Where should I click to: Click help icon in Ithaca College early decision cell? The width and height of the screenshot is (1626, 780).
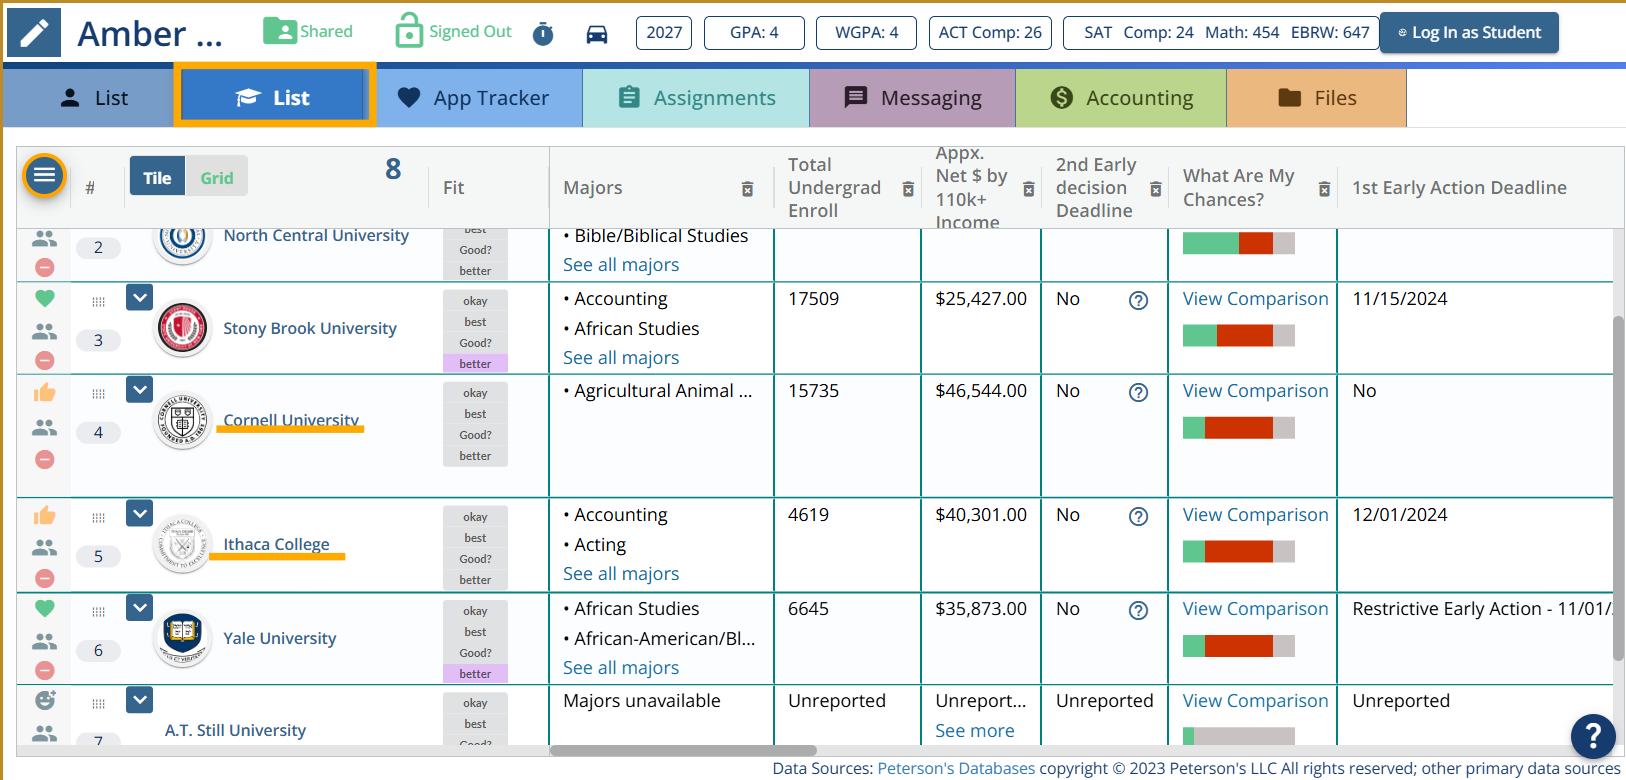[1138, 516]
